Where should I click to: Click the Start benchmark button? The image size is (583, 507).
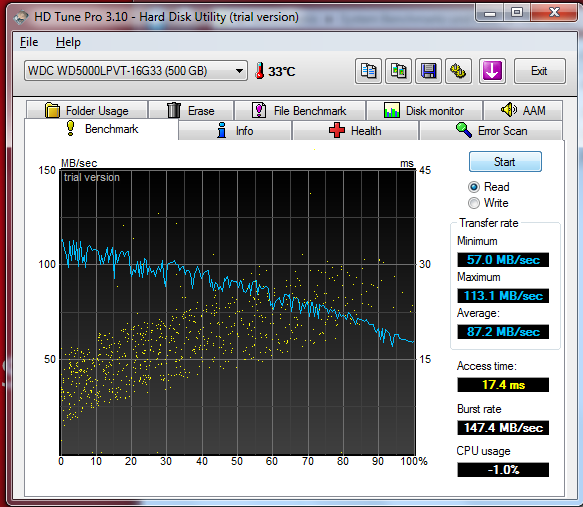pos(505,162)
